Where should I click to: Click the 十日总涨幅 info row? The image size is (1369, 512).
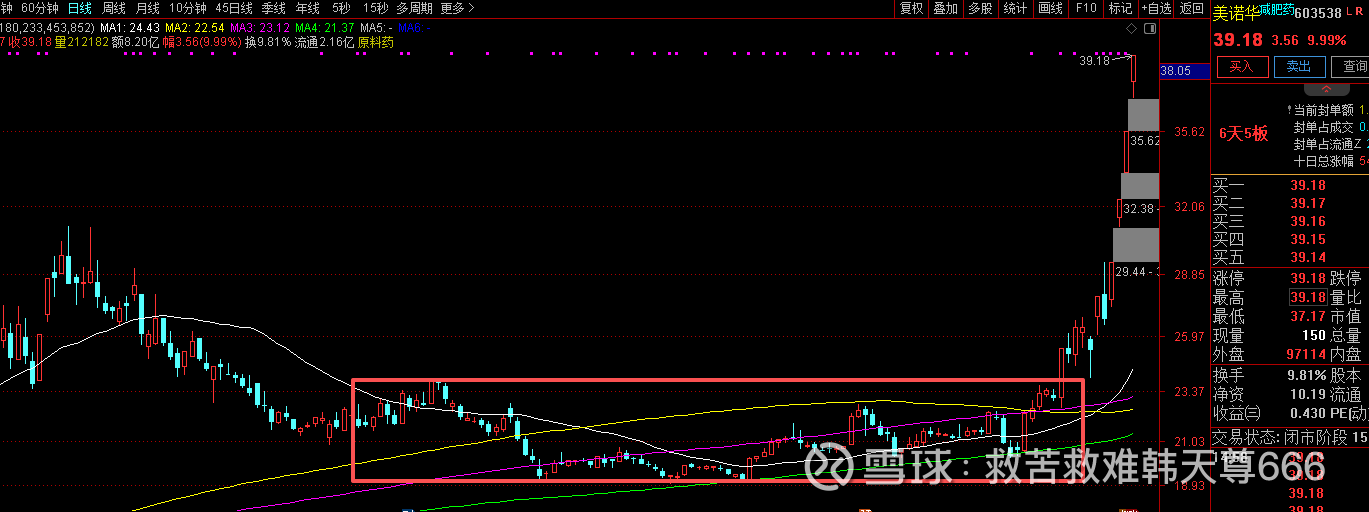tap(1330, 159)
